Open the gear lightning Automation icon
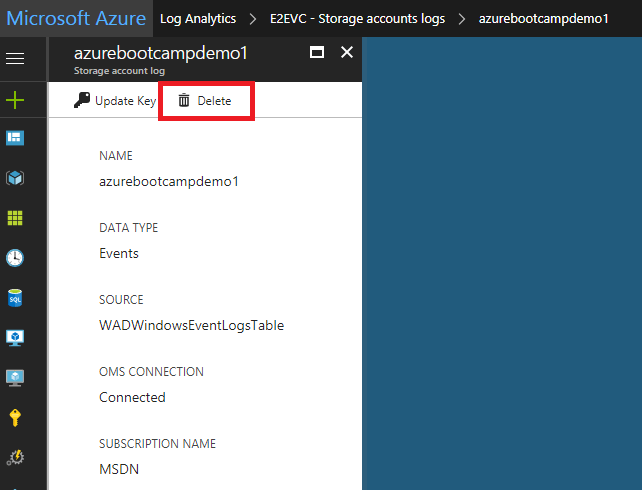642x490 pixels. click(x=15, y=457)
